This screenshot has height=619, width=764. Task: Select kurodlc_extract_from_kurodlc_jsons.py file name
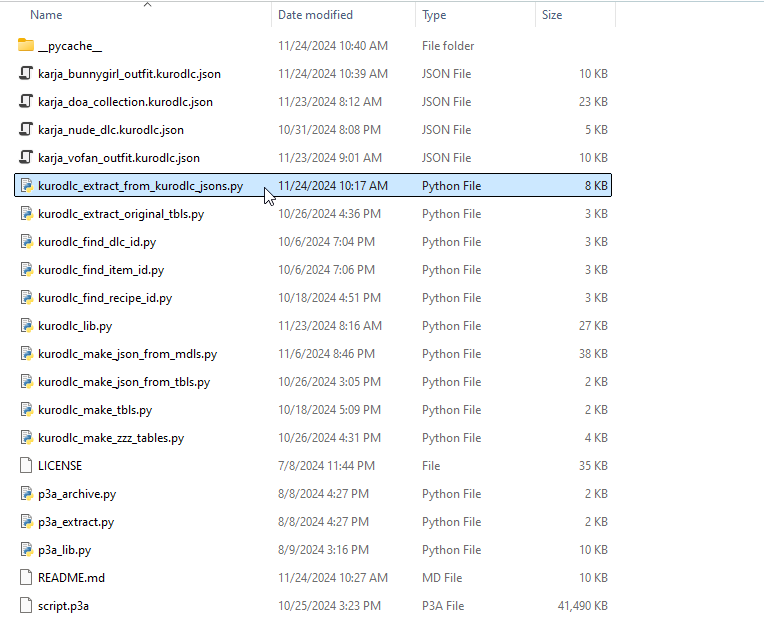click(x=140, y=186)
